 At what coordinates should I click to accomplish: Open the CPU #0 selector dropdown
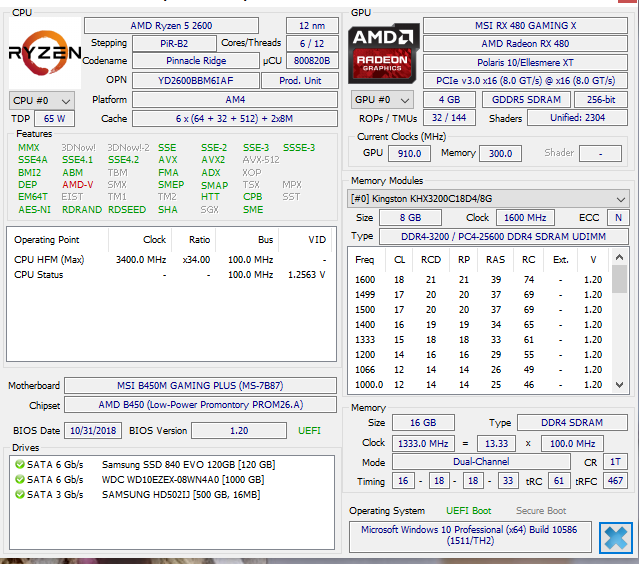(x=42, y=100)
